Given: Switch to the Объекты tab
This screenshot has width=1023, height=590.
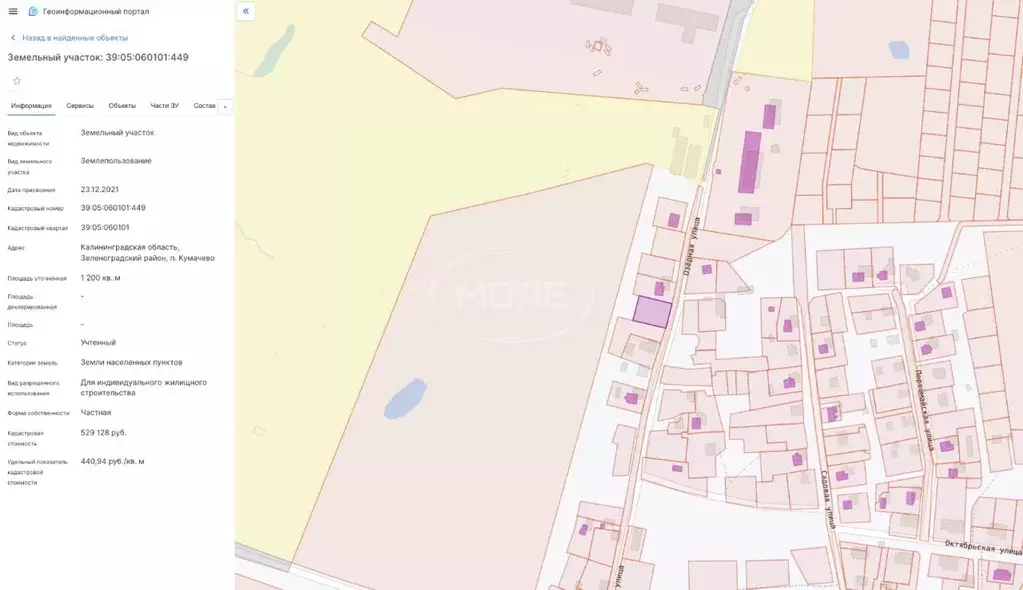Looking at the screenshot, I should coord(122,106).
